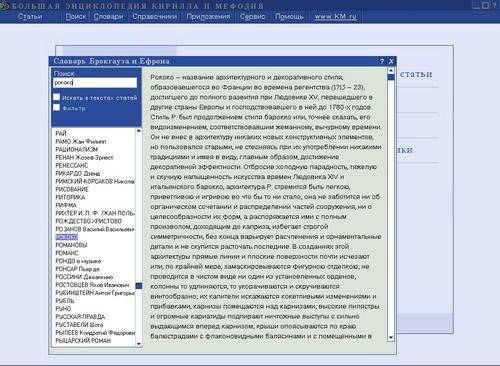Click the article text scroll up arrow
The height and width of the screenshot is (366, 500).
click(391, 71)
